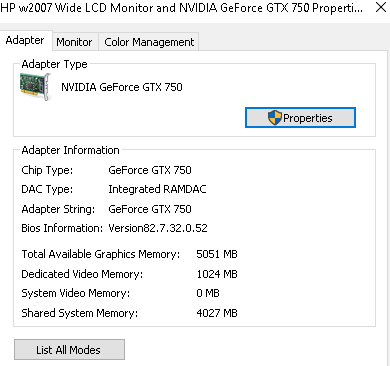Screen dimensions: 390x366
Task: Click the graphics adapter card icon
Action: coord(35,87)
